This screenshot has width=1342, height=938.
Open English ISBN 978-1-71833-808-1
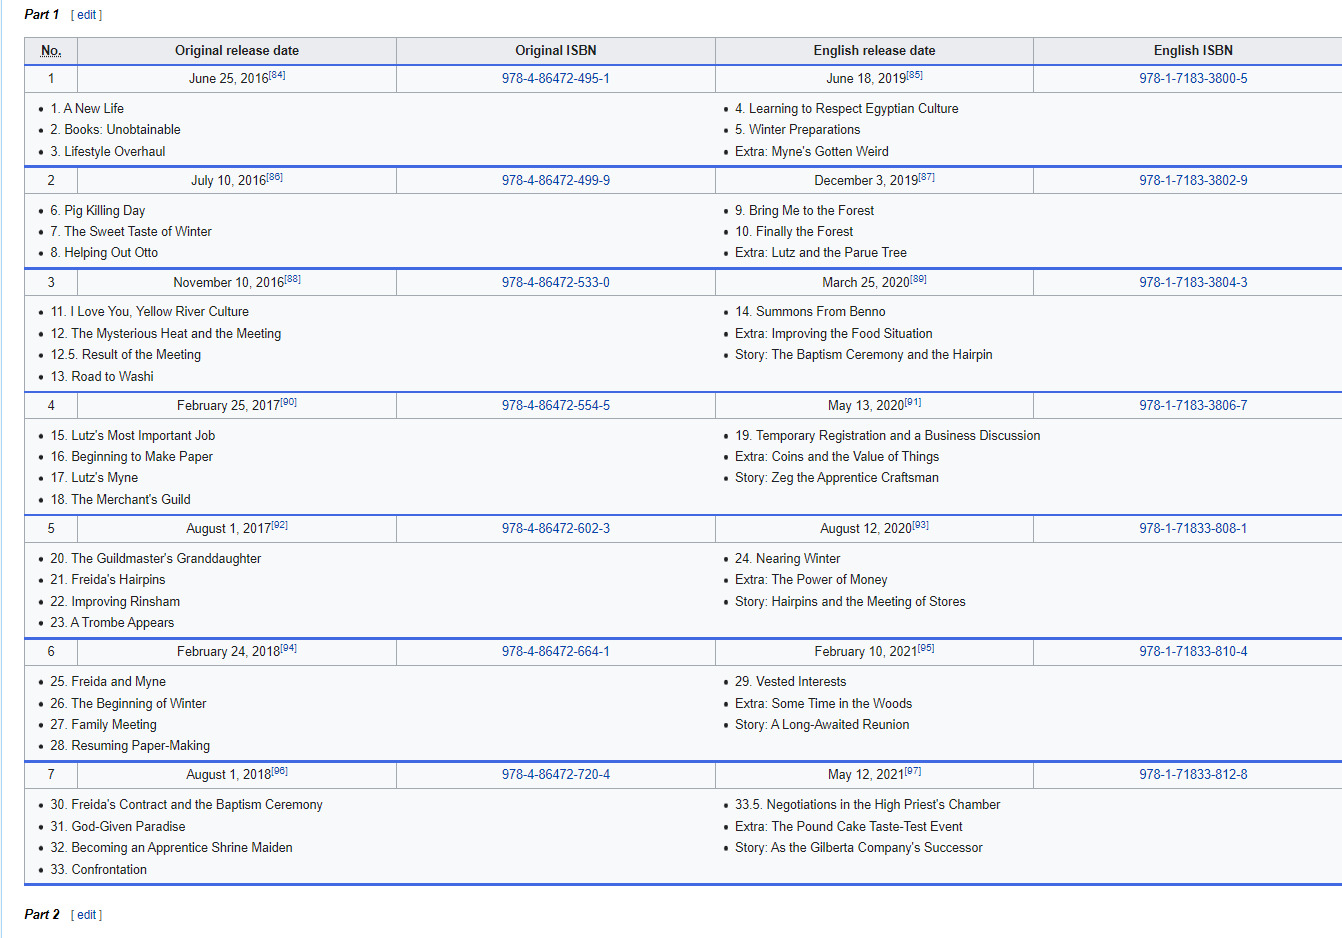pos(1192,529)
